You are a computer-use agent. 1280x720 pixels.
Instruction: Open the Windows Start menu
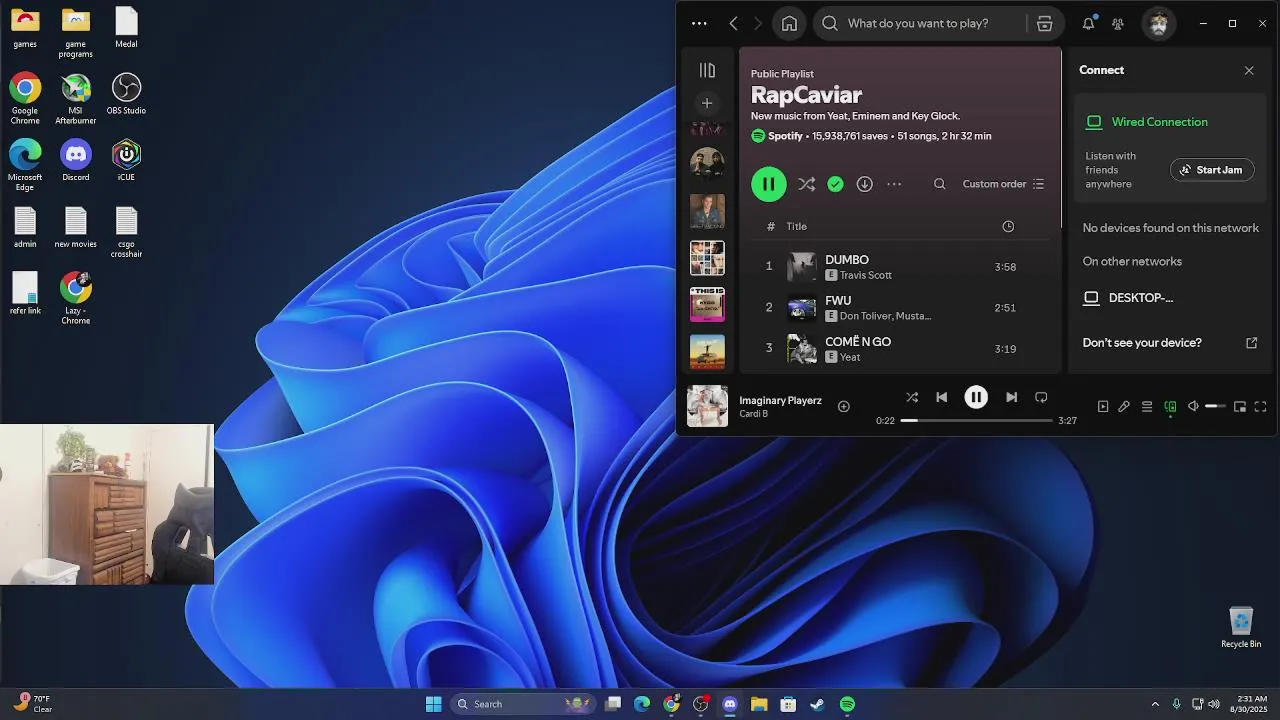tap(433, 704)
